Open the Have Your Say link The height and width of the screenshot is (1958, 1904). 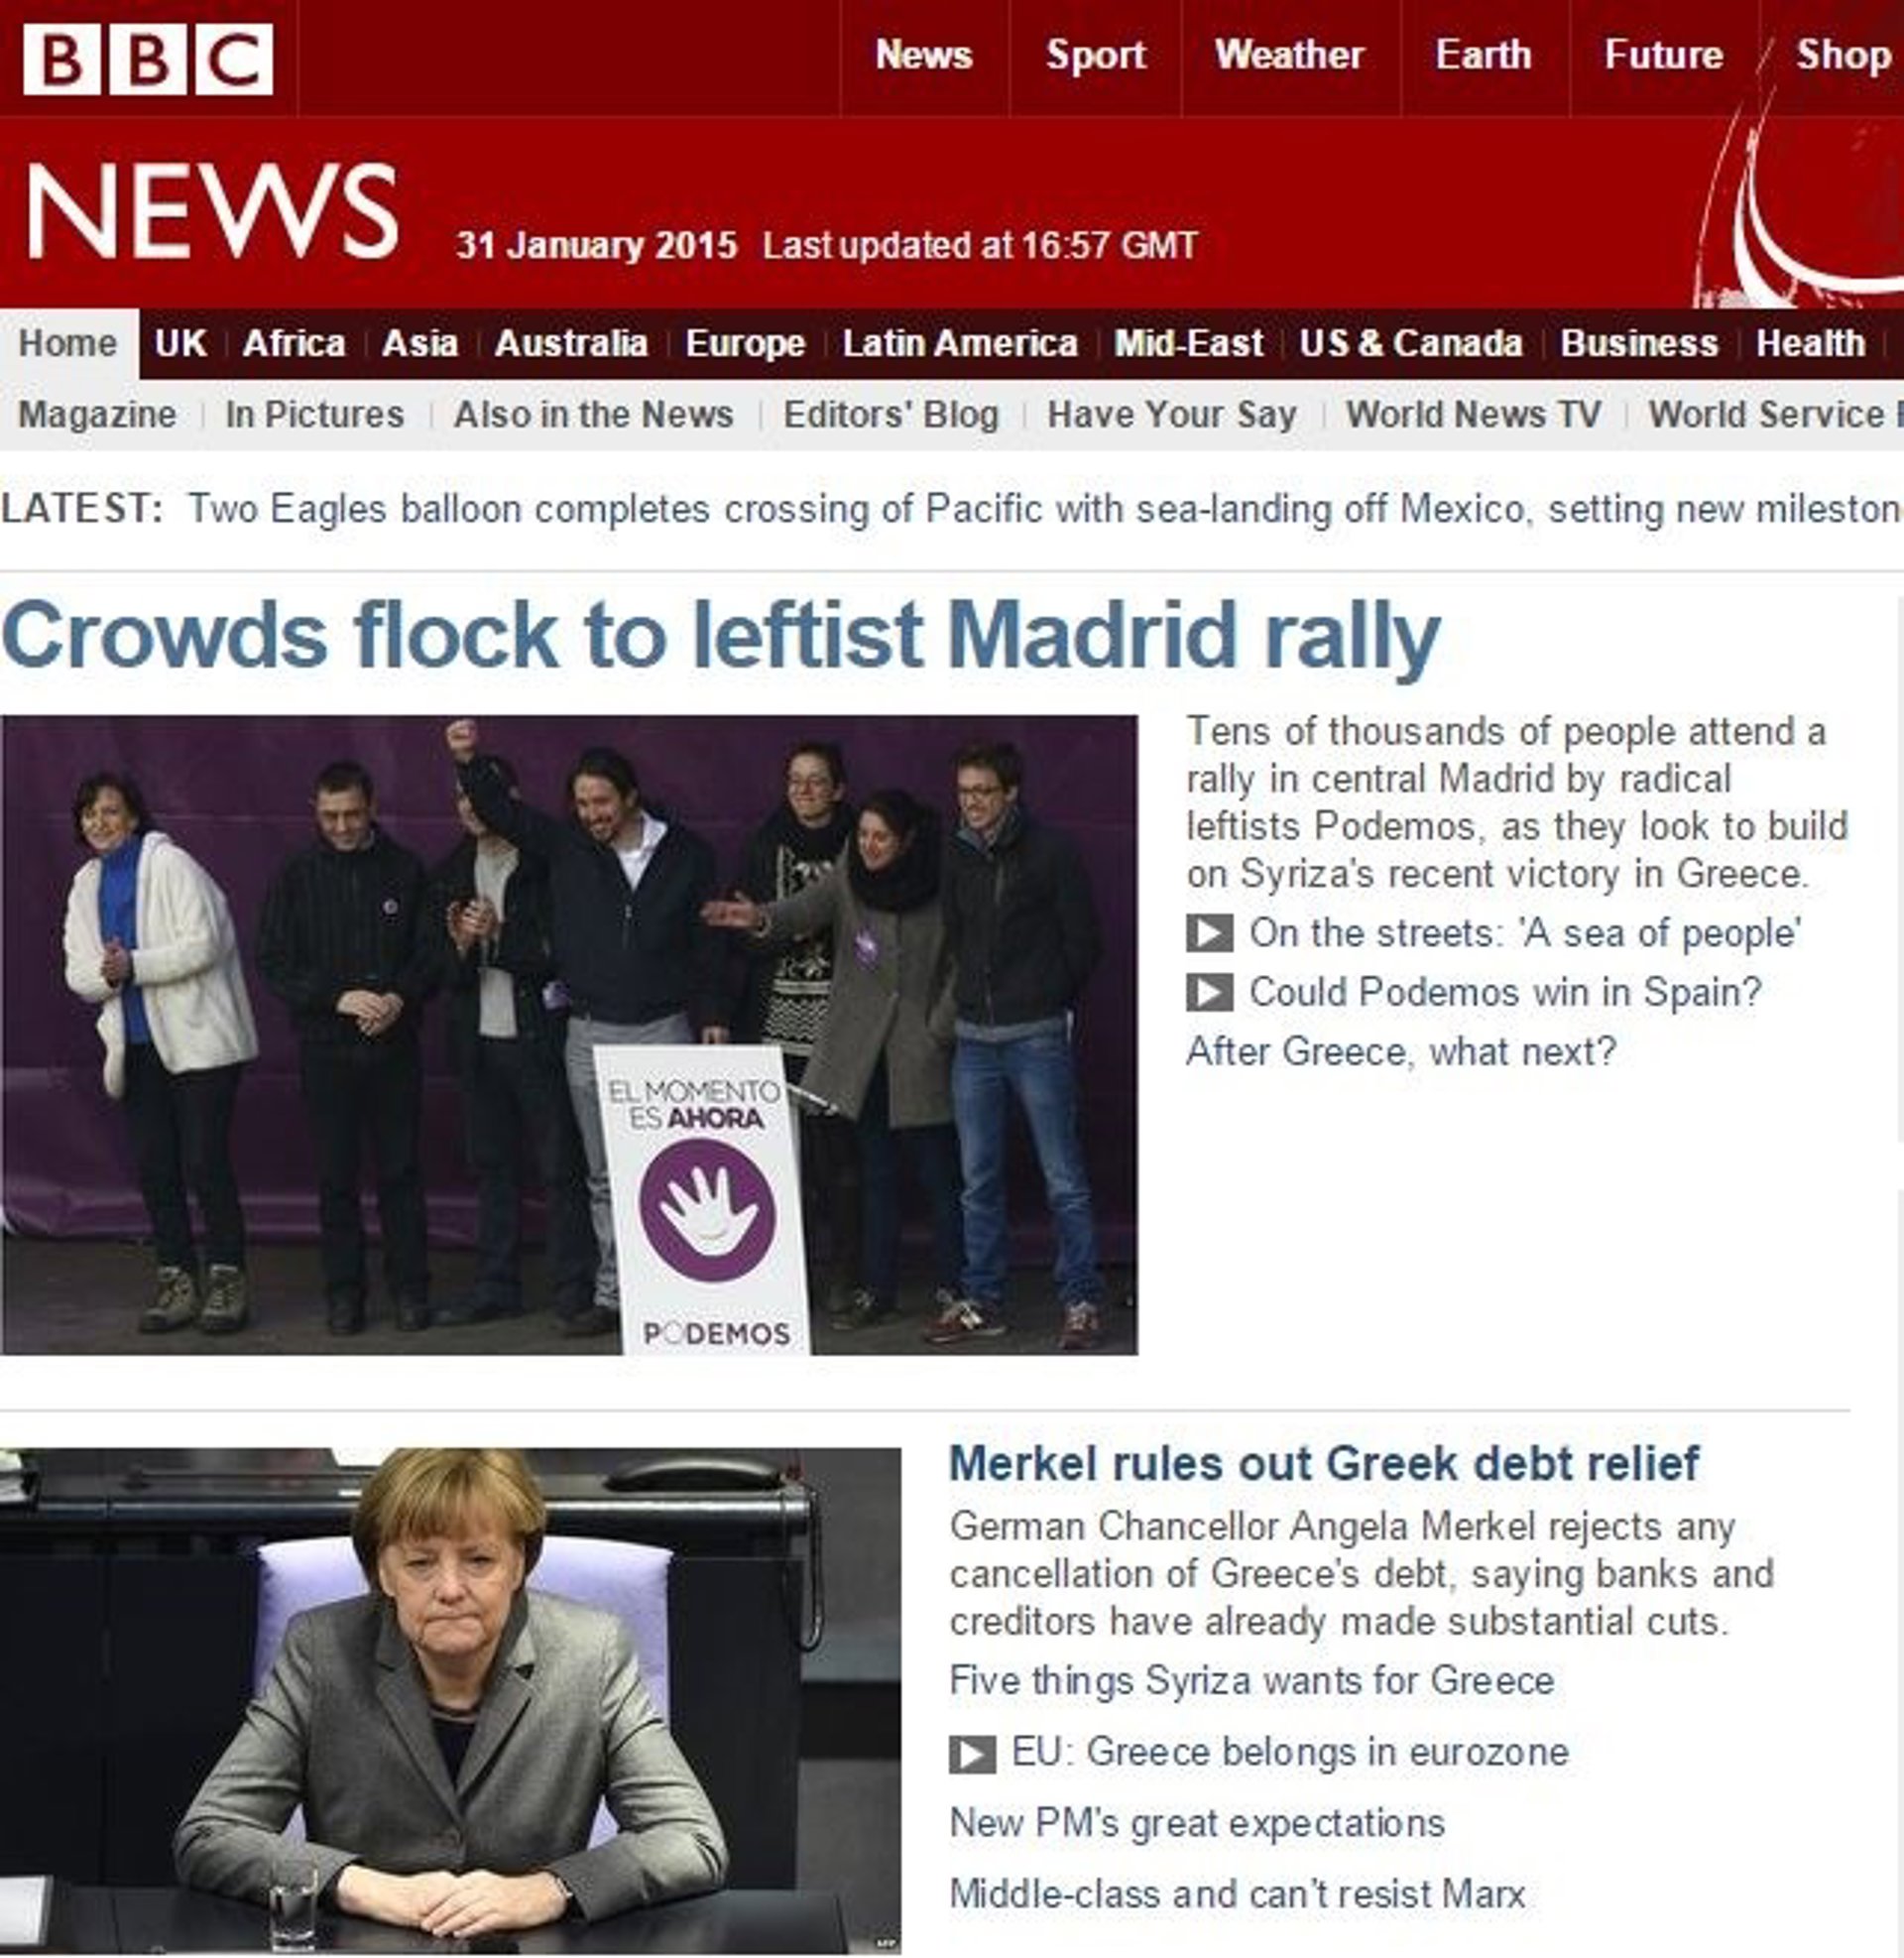click(x=1172, y=415)
